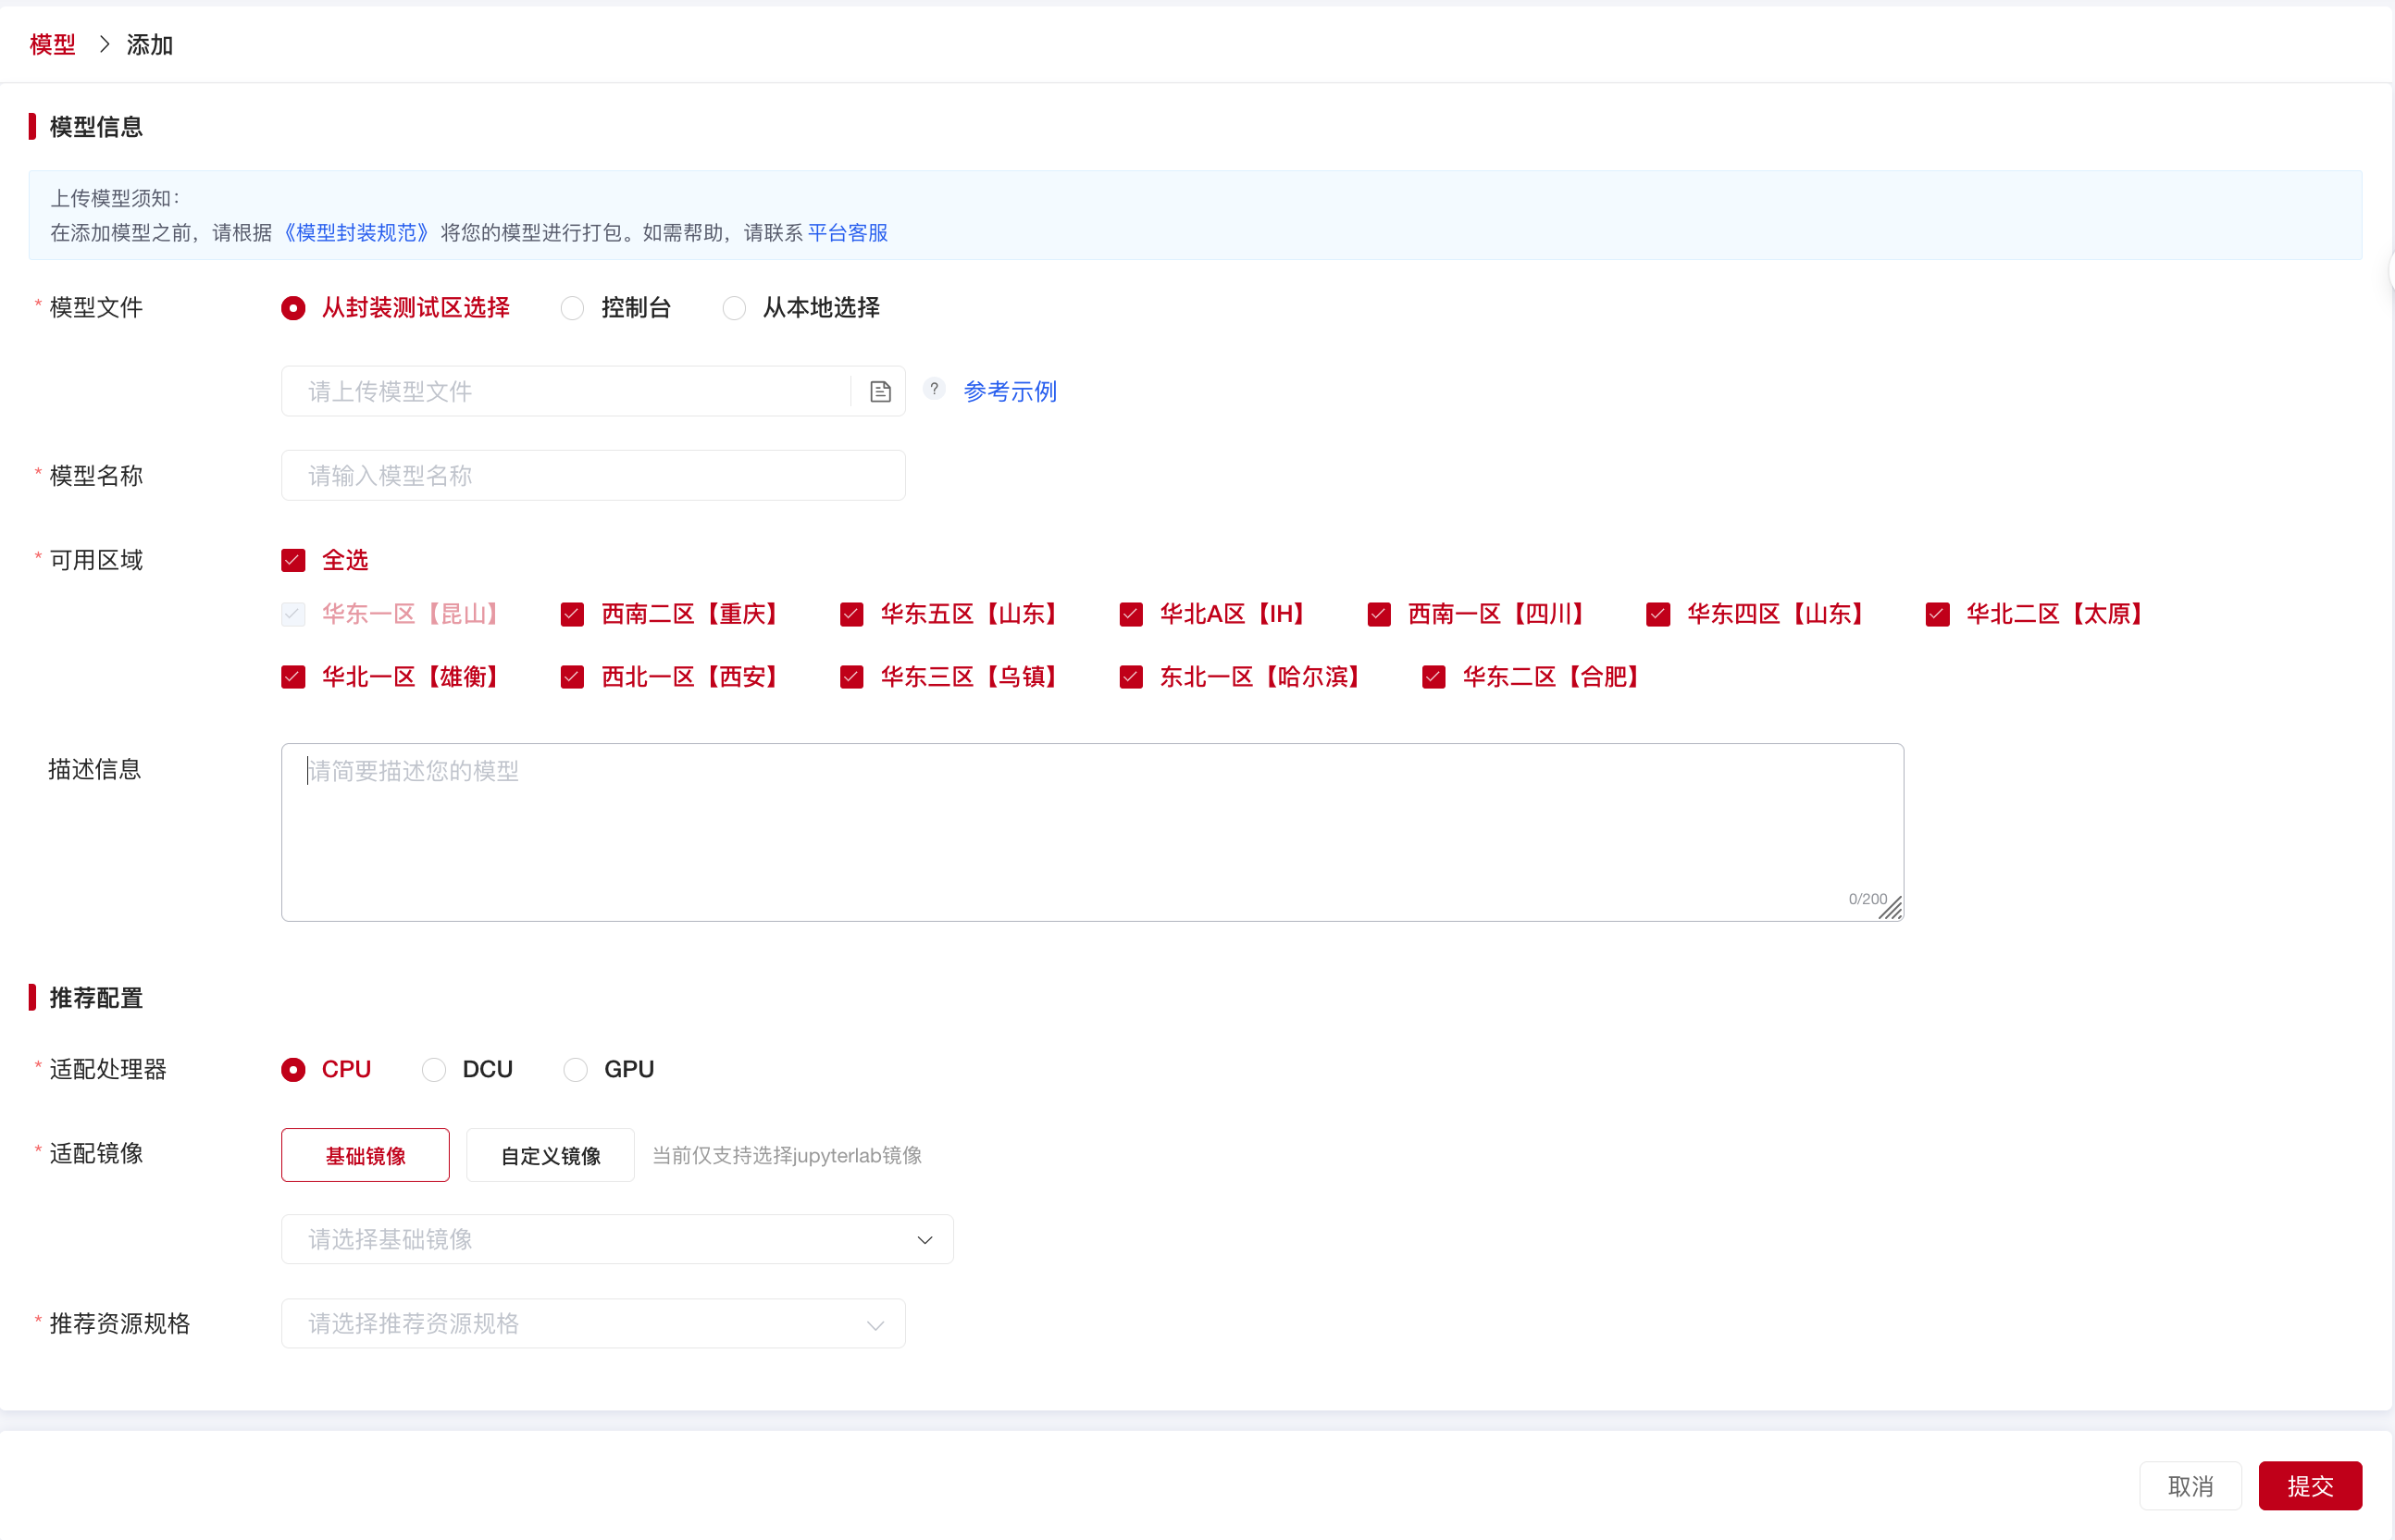Select GPU as the processor type

[x=576, y=1070]
